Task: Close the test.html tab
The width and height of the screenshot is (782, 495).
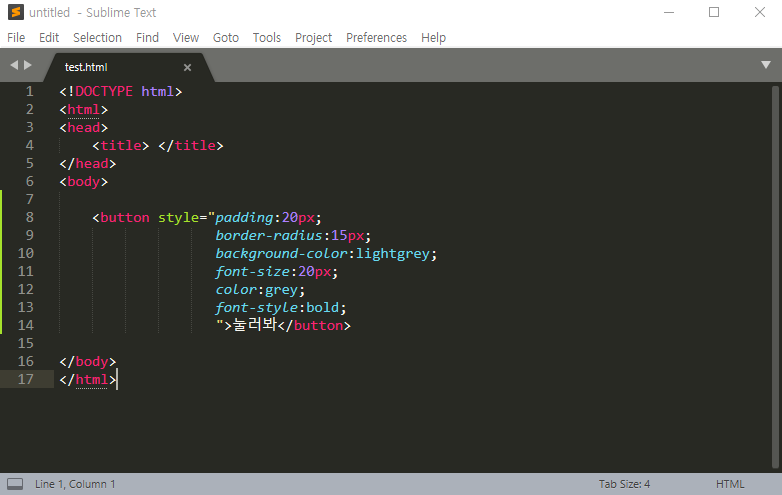Action: pyautogui.click(x=187, y=67)
